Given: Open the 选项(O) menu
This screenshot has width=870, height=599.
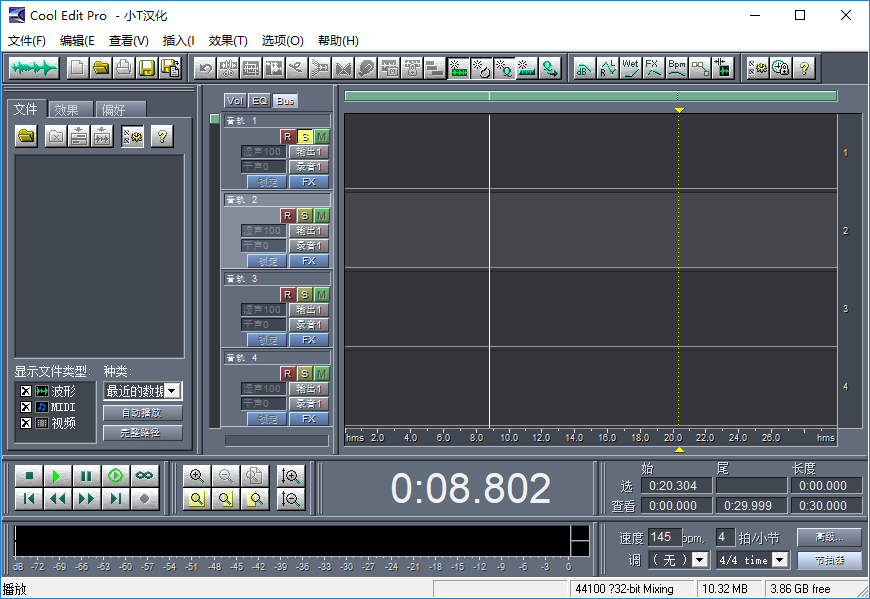Looking at the screenshot, I should point(282,40).
